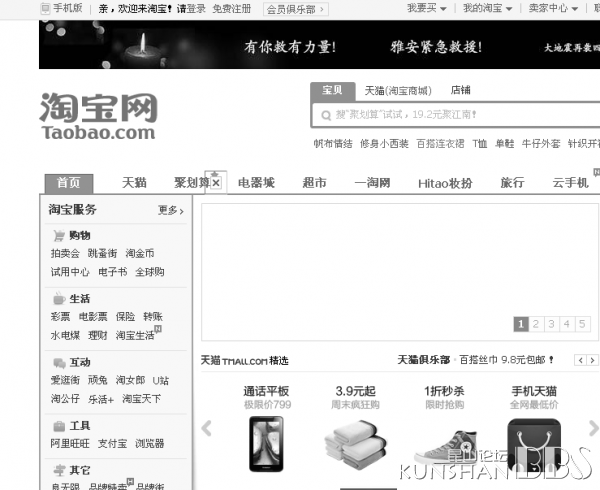Click the chat bubbles icon beside 互动

pyautogui.click(x=59, y=362)
